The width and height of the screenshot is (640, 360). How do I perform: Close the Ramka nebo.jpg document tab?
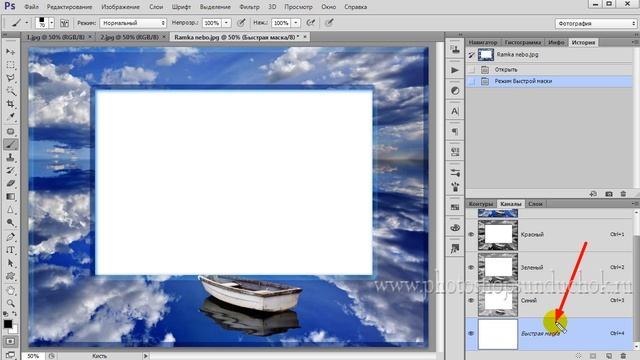(305, 37)
